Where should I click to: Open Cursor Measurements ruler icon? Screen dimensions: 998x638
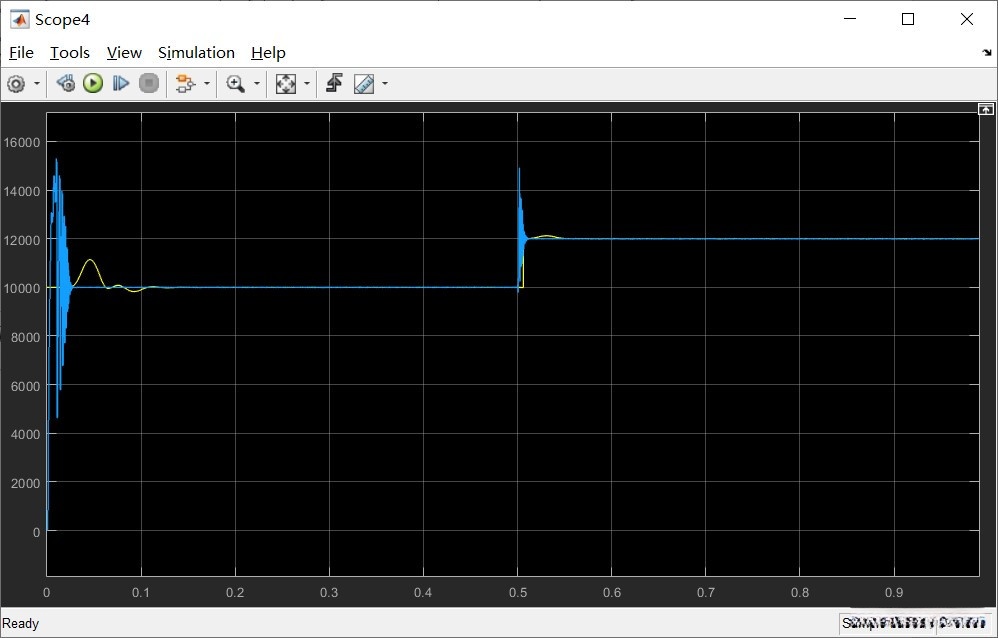tap(364, 83)
